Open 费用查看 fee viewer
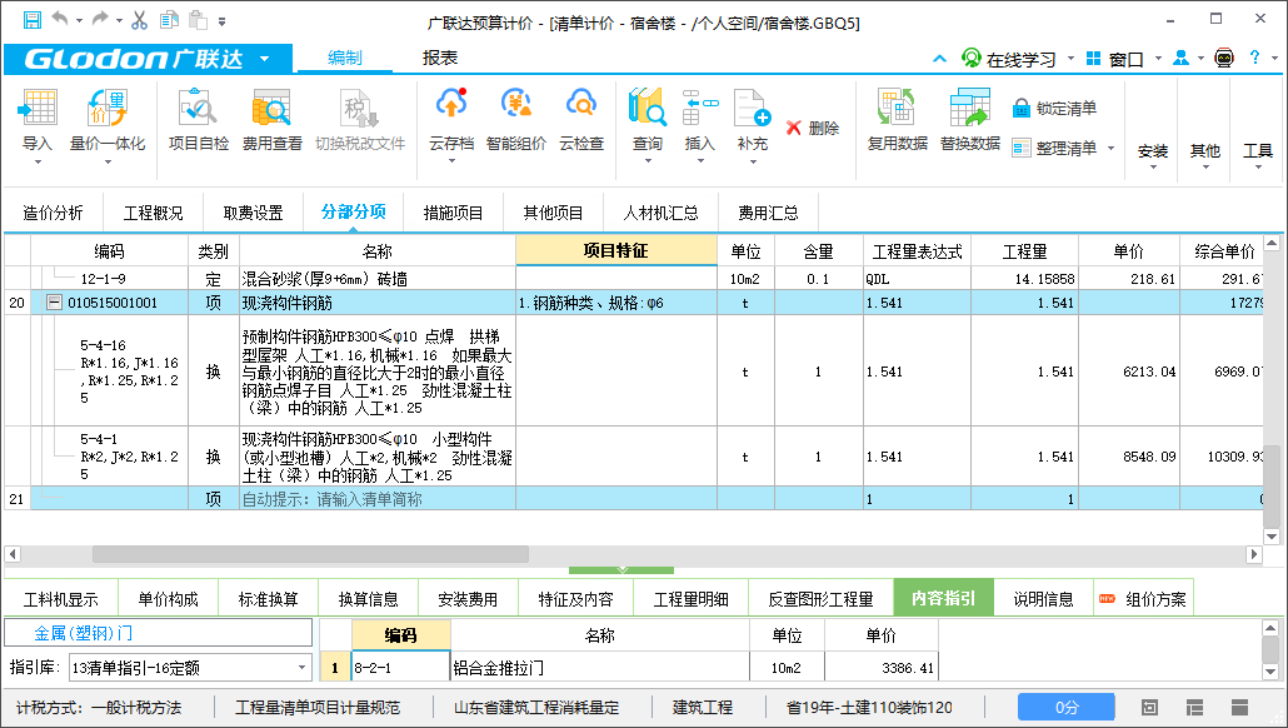Viewport: 1288px width, 728px height. 272,120
